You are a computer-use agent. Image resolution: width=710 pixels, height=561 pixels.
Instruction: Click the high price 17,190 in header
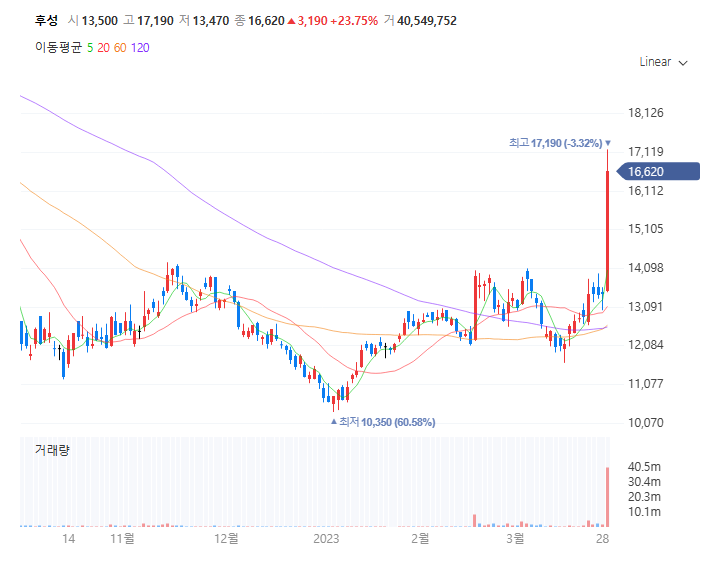[155, 21]
